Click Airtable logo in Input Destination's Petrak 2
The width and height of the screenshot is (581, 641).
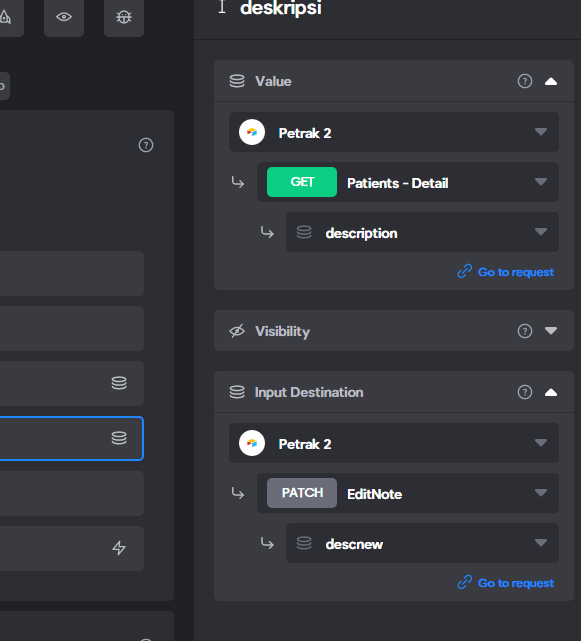(252, 443)
